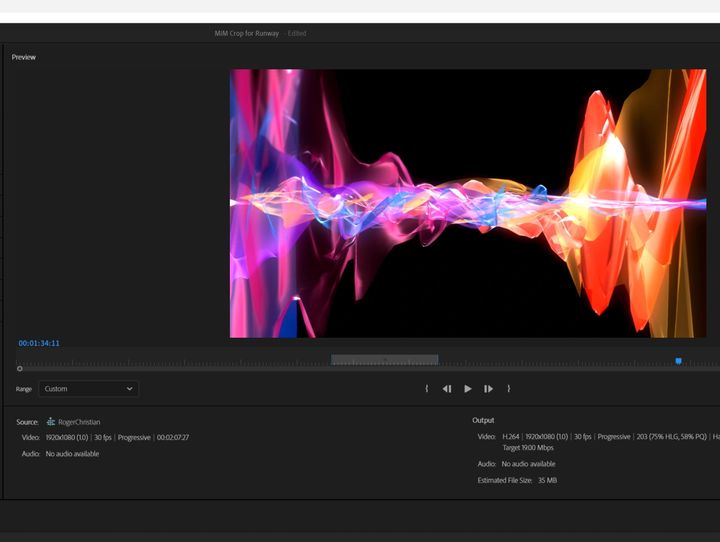Step forward one frame

(488, 389)
